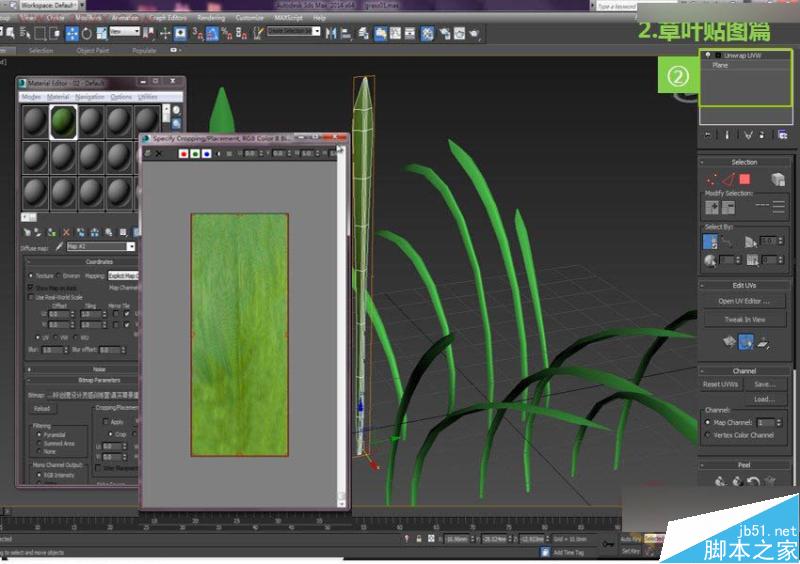Click the Align tool icon

(x=346, y=34)
